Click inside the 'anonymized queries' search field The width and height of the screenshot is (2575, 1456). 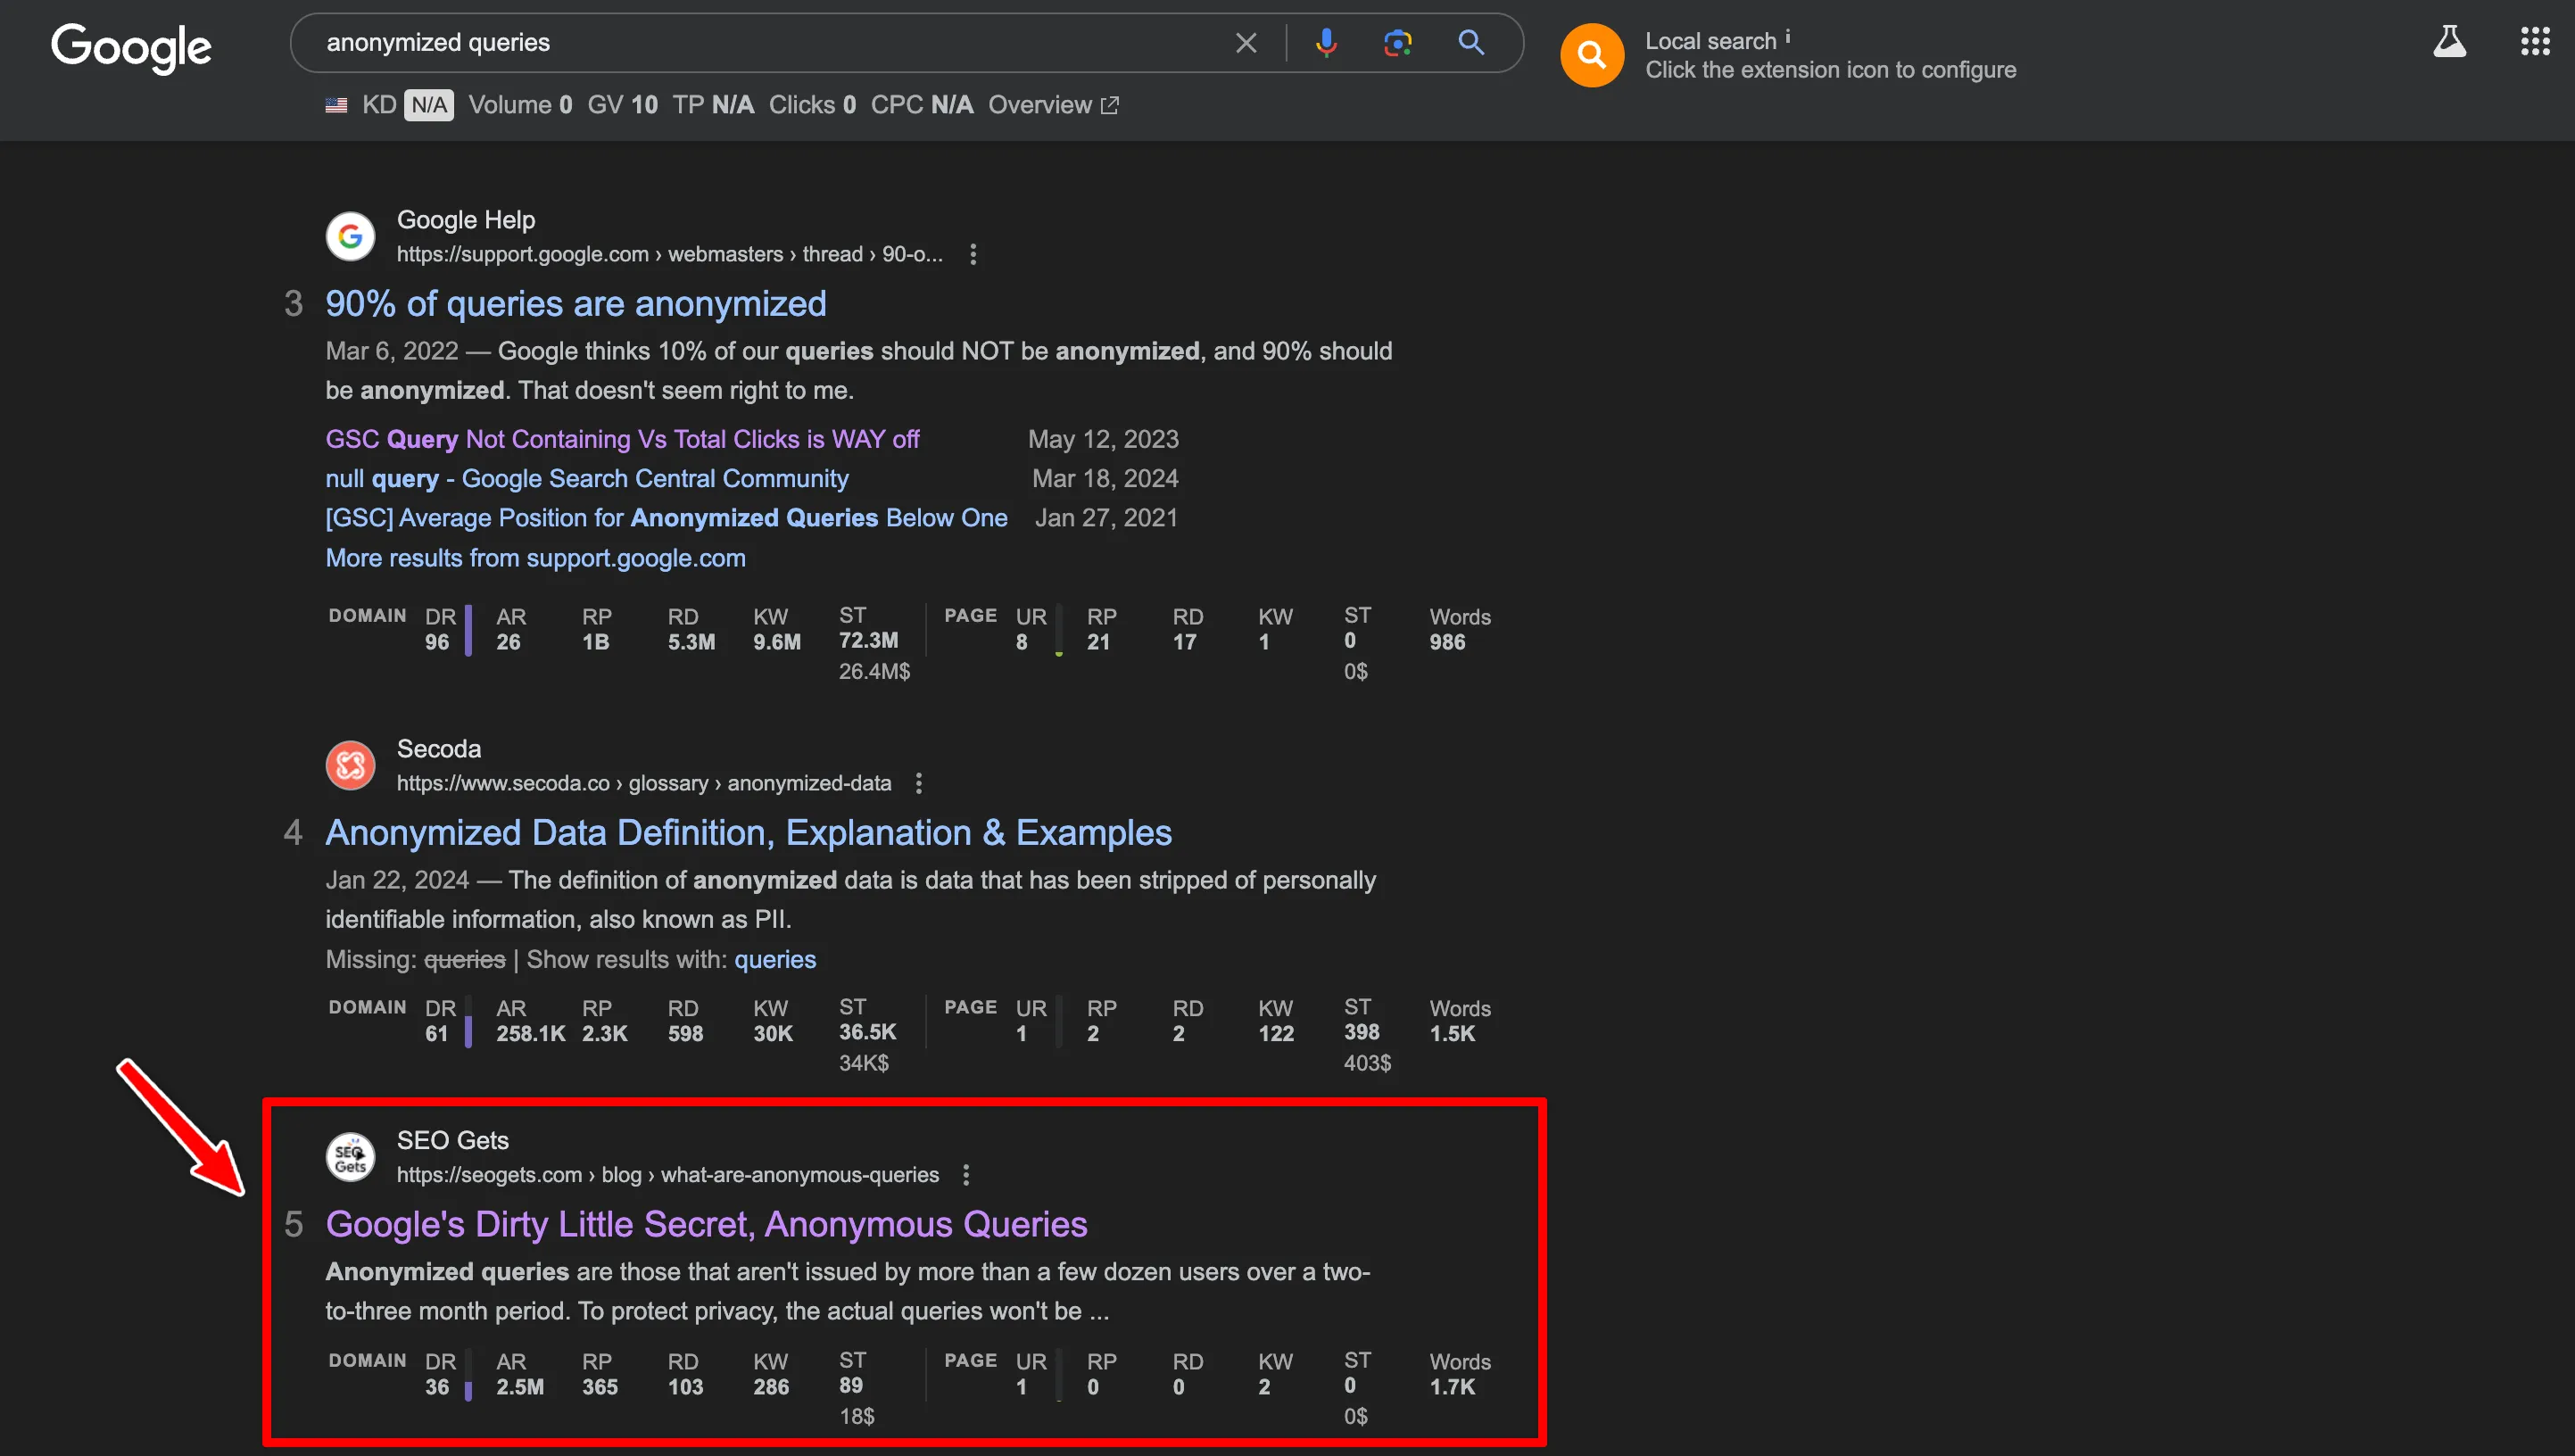[760, 43]
